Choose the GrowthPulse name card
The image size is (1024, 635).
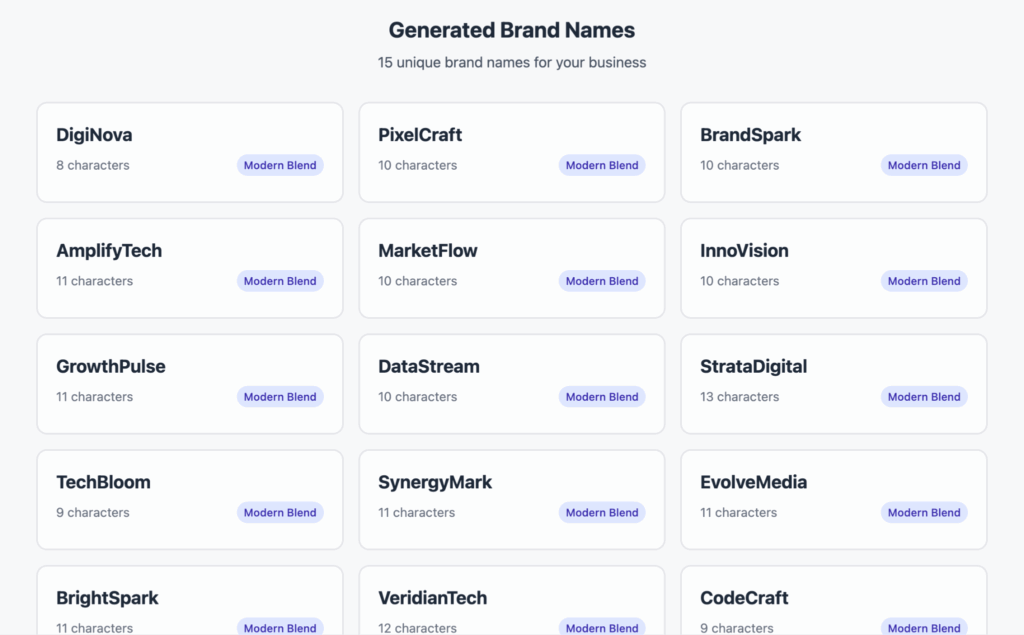coord(189,383)
